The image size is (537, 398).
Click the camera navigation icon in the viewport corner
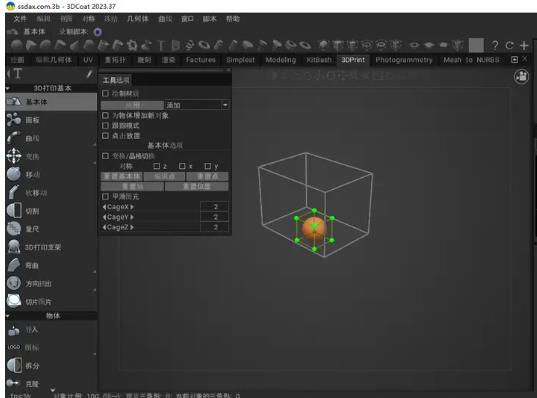tap(521, 76)
